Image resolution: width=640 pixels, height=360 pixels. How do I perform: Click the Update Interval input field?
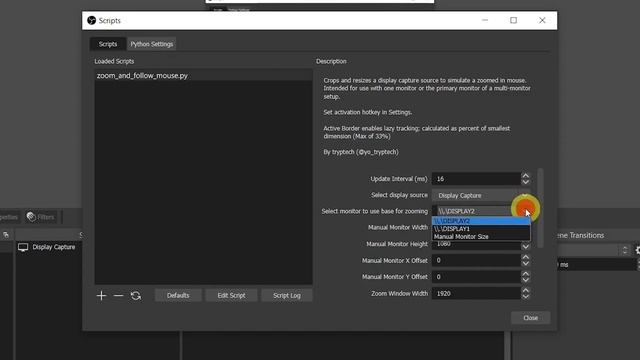(476, 179)
